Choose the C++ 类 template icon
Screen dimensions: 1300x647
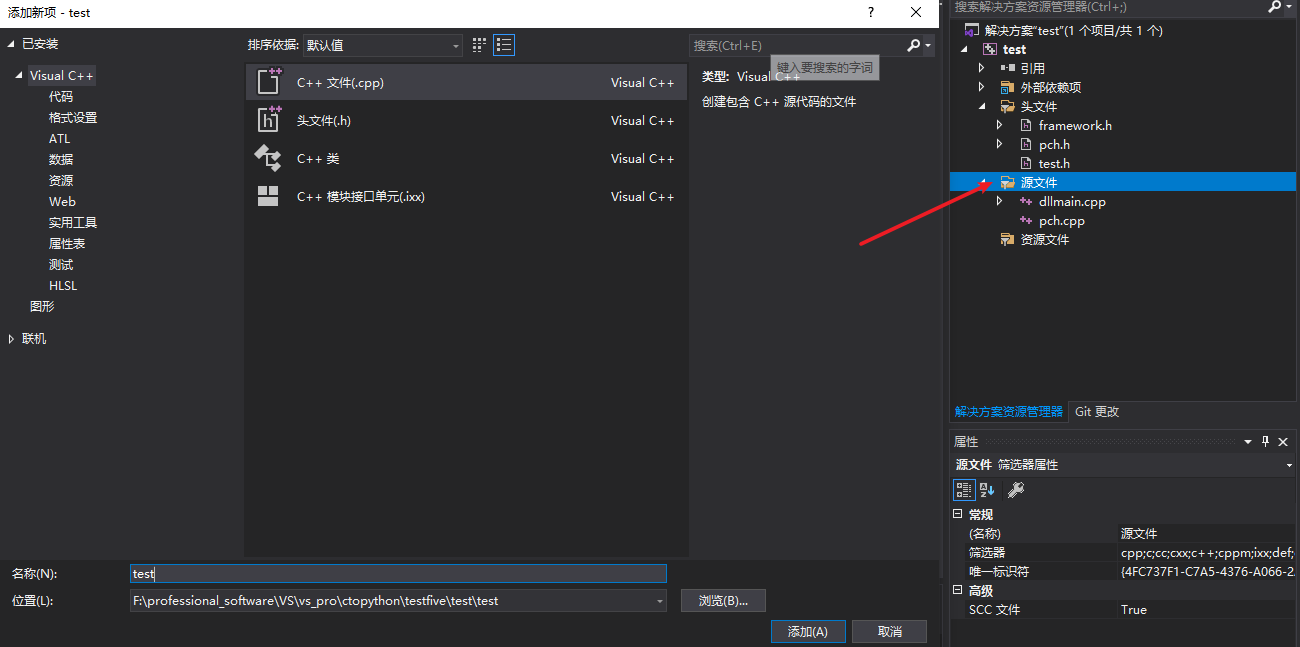click(x=269, y=158)
